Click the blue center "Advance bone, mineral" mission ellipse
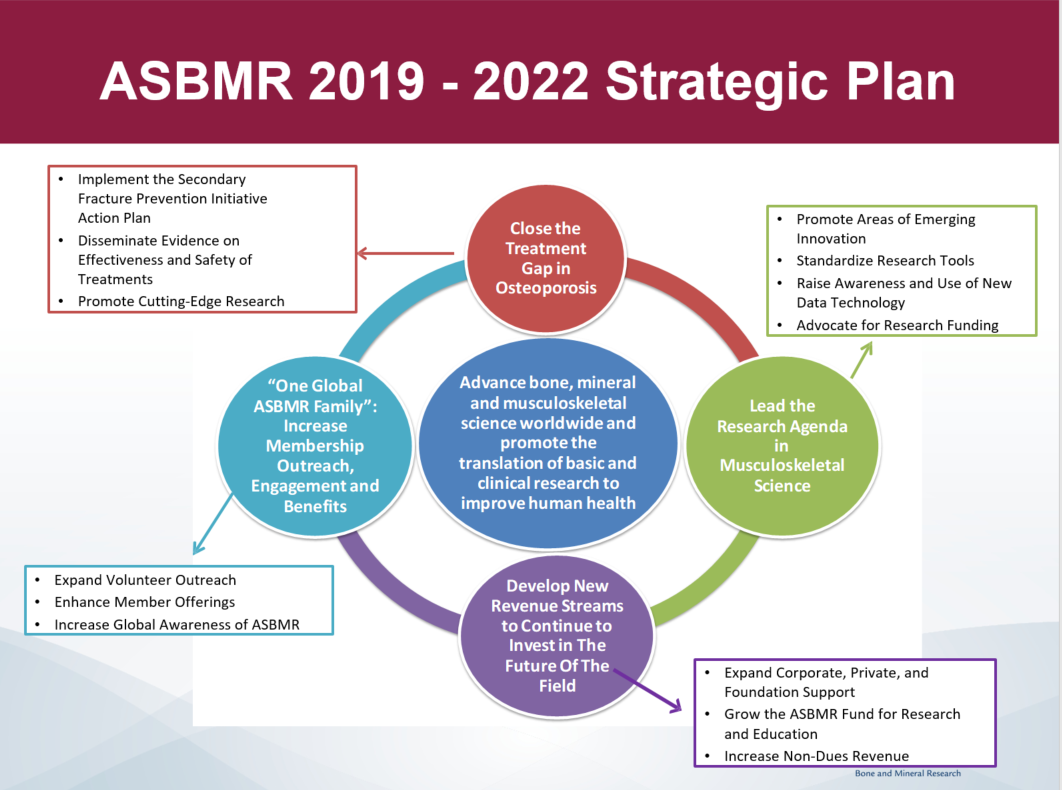Screen dimensions: 1062x790 coord(548,442)
